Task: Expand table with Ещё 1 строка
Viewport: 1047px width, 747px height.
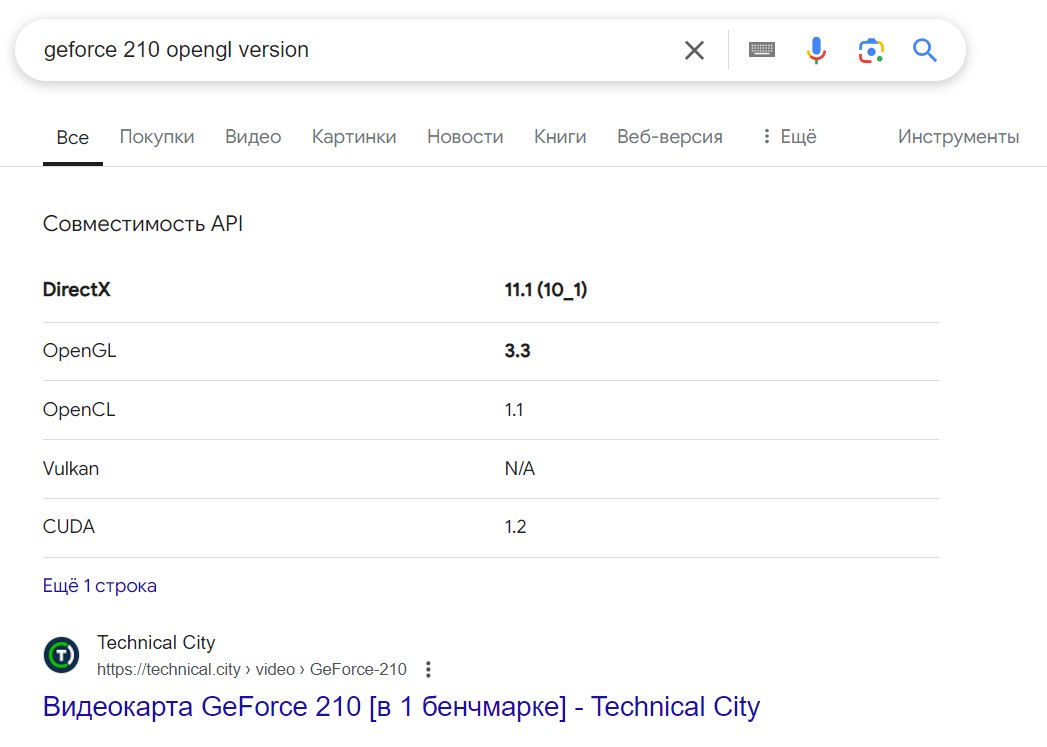Action: [x=100, y=586]
